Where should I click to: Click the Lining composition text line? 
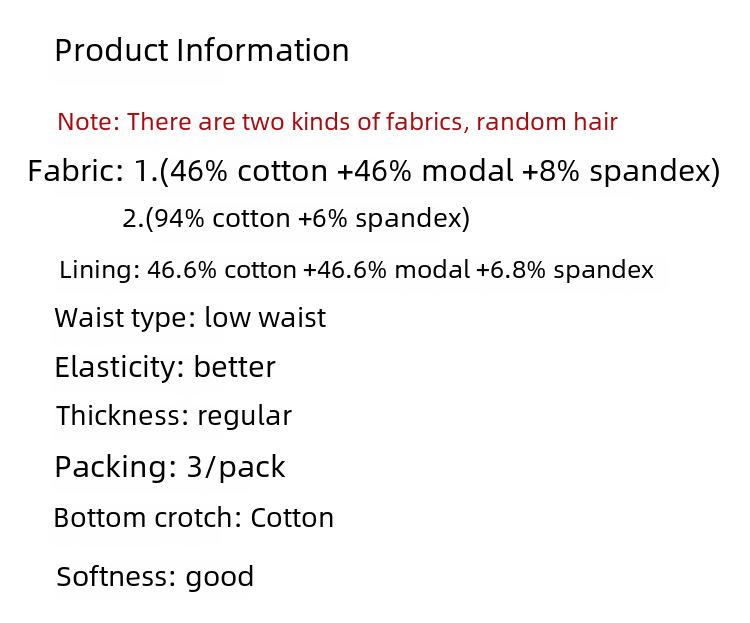pyautogui.click(x=356, y=270)
